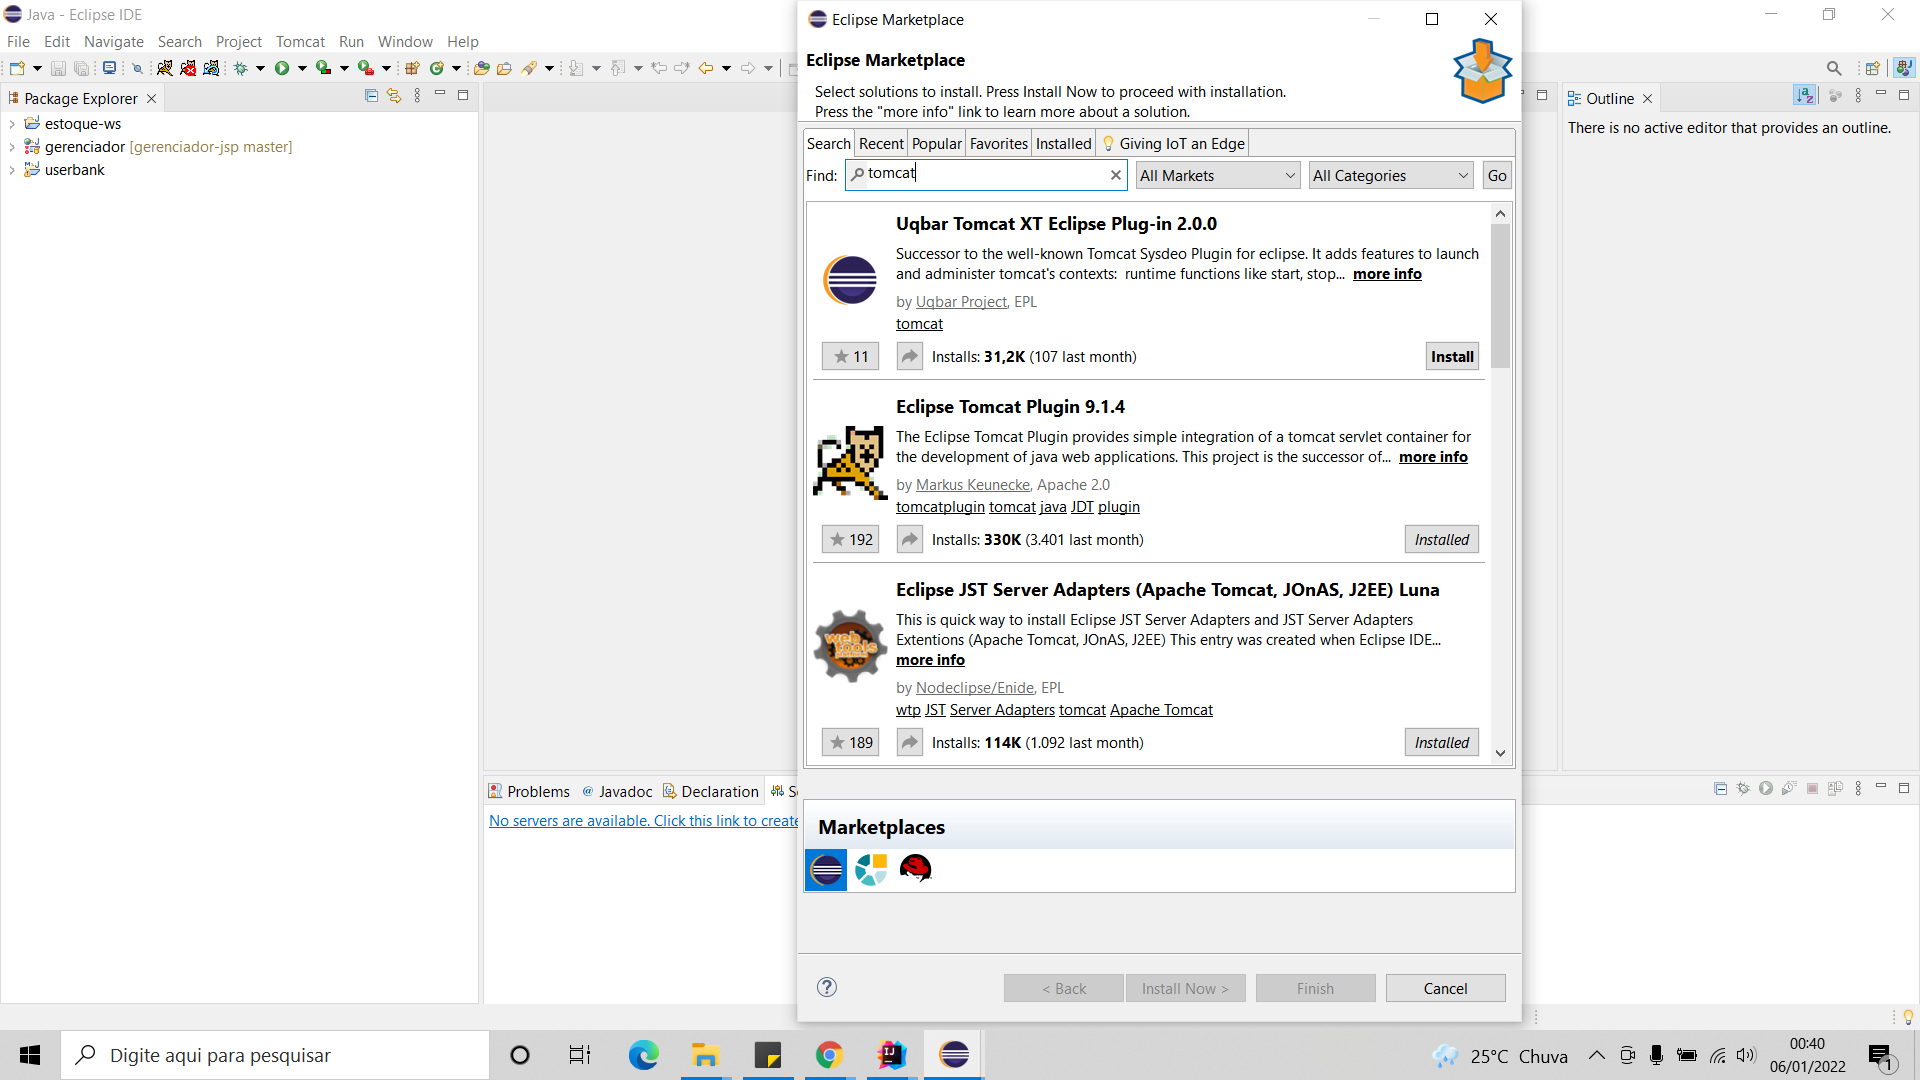Click the Eclipse search magnifier icon
The width and height of the screenshot is (1920, 1080).
coord(1834,68)
